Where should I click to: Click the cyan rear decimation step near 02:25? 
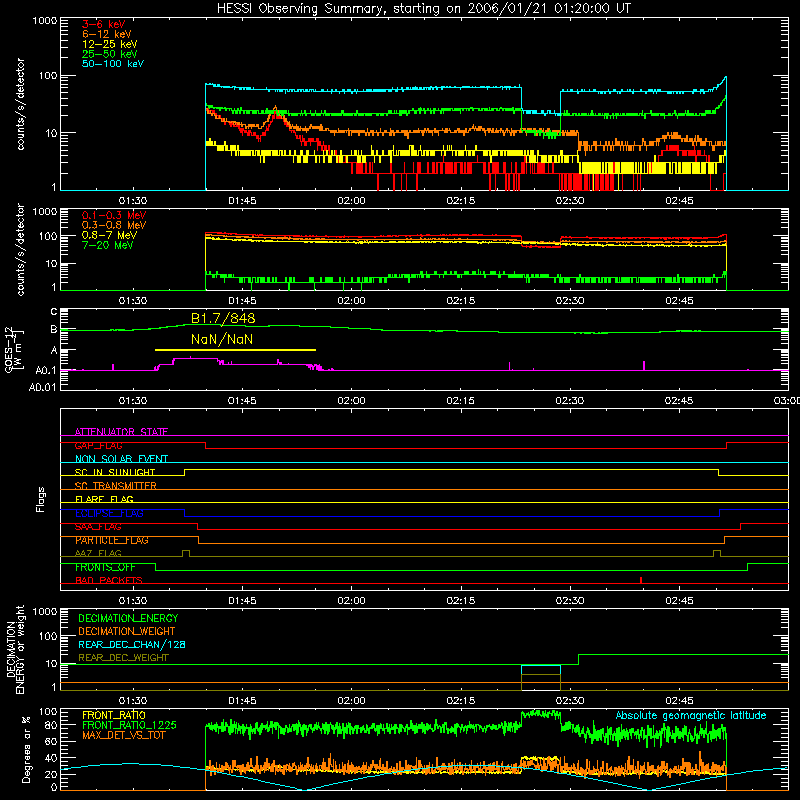coord(541,666)
